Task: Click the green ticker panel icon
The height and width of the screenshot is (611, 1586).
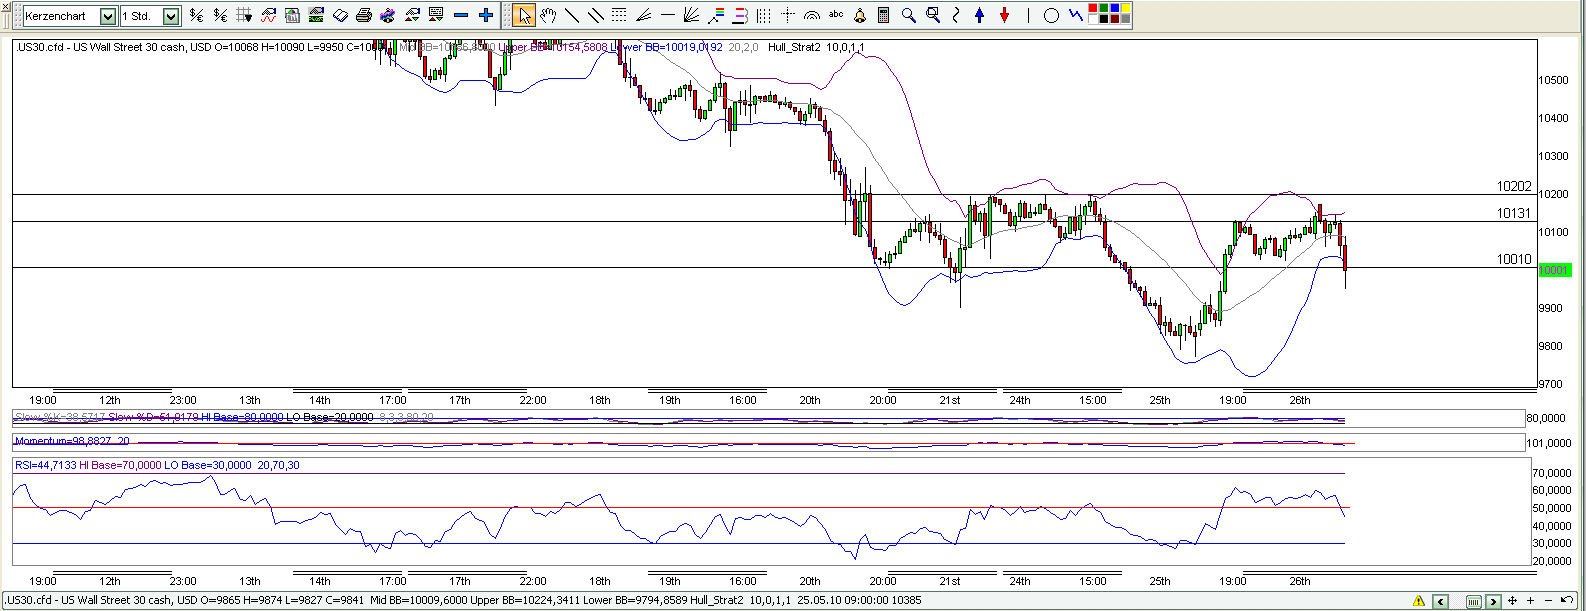Action: coord(316,15)
